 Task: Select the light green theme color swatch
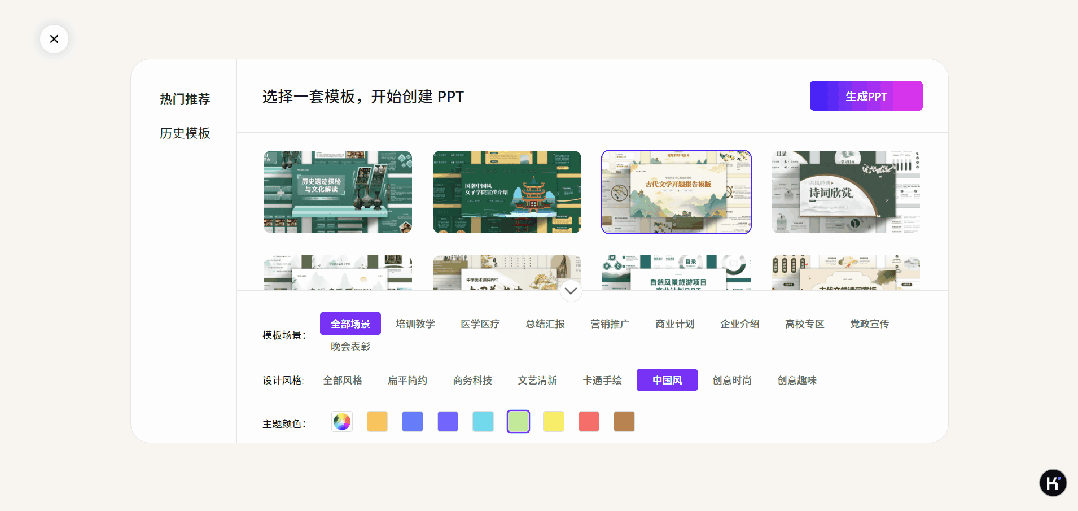[518, 422]
